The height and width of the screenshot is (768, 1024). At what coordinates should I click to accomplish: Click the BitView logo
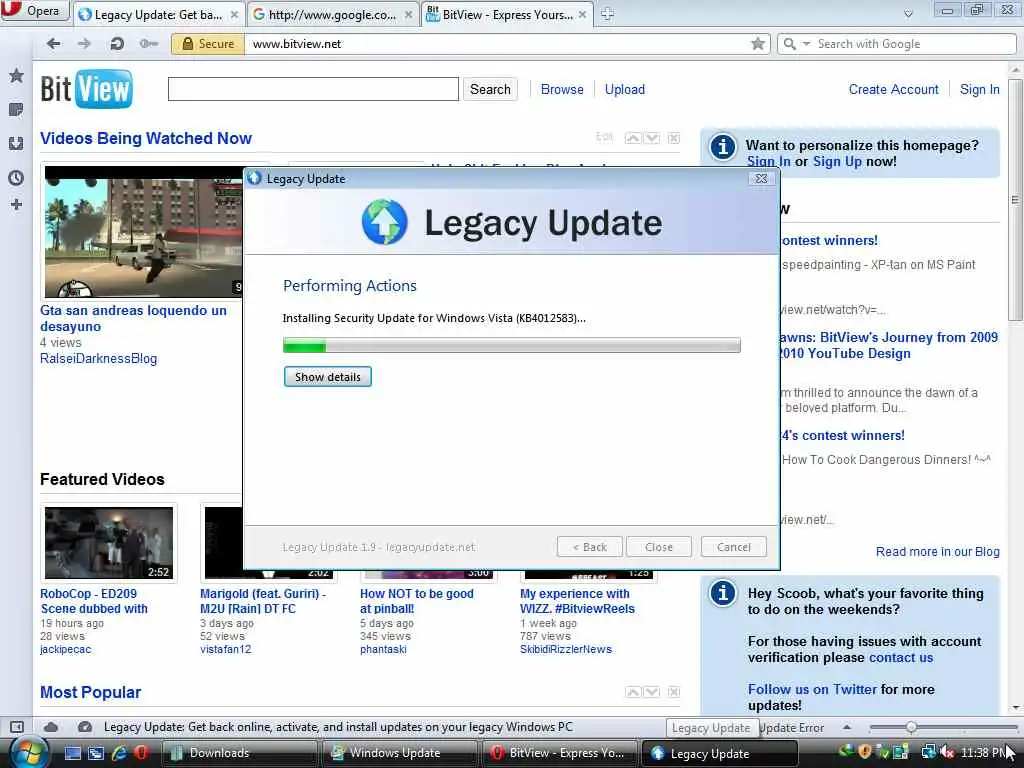86,89
